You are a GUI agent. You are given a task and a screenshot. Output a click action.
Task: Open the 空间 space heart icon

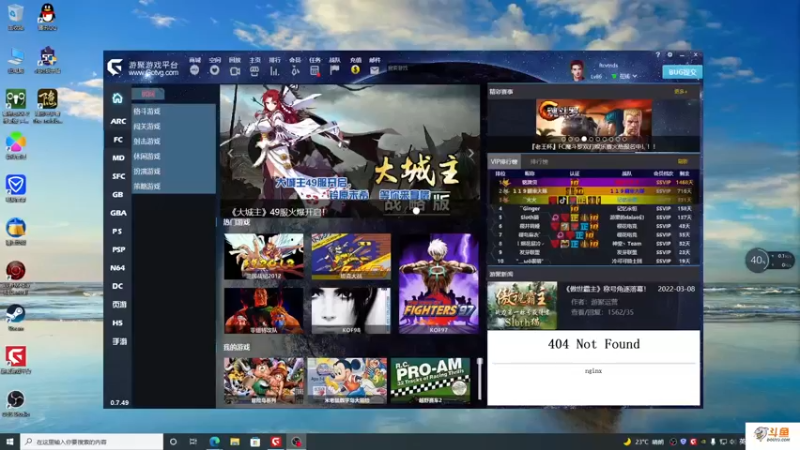click(214, 70)
